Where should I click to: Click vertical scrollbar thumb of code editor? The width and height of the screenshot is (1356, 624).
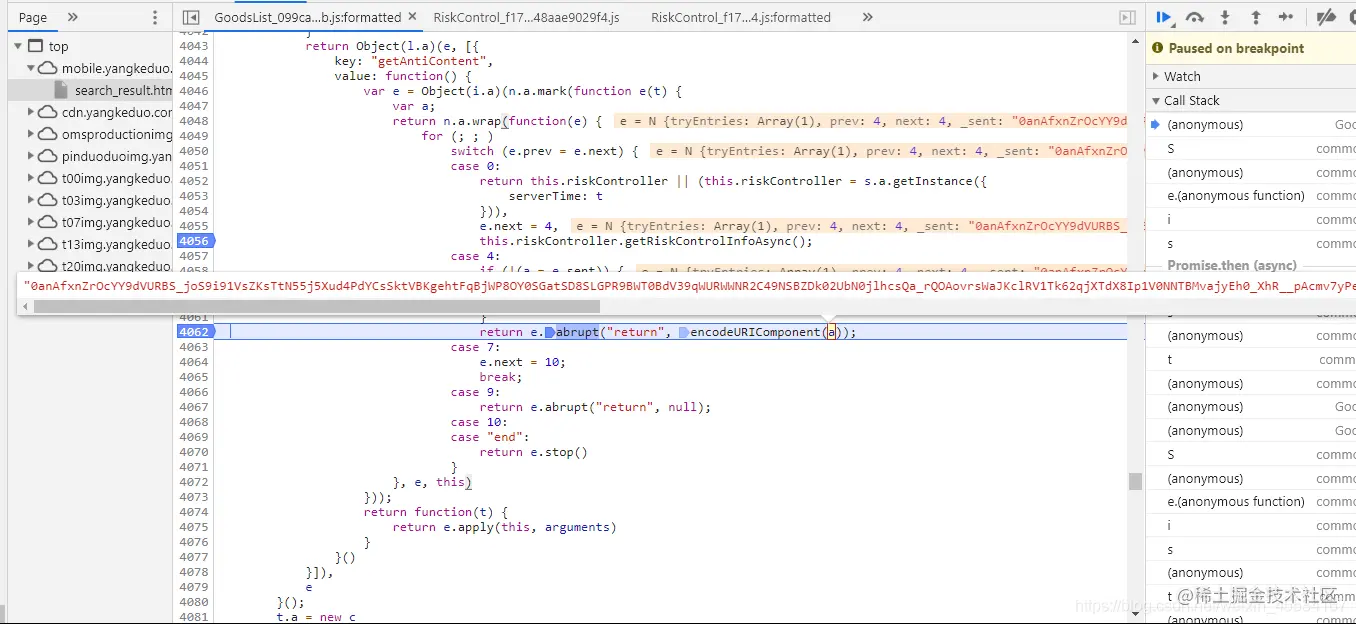point(1135,481)
